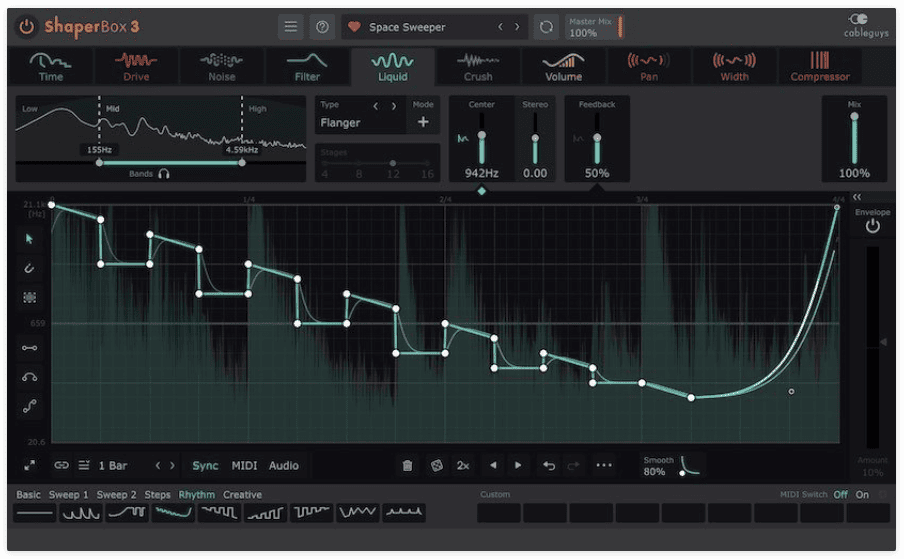Adjust the Smooth 80% control
904x559 pixels.
pyautogui.click(x=671, y=466)
